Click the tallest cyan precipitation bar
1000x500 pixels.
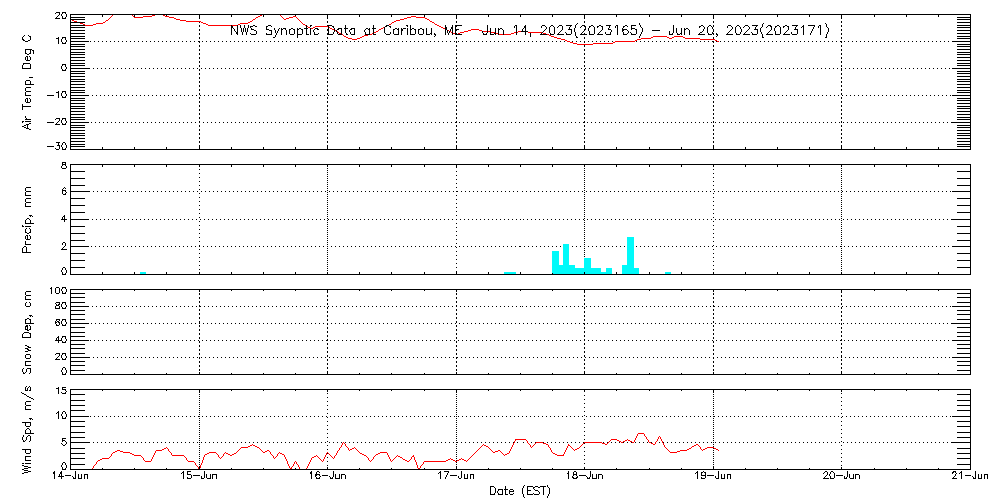tap(631, 255)
